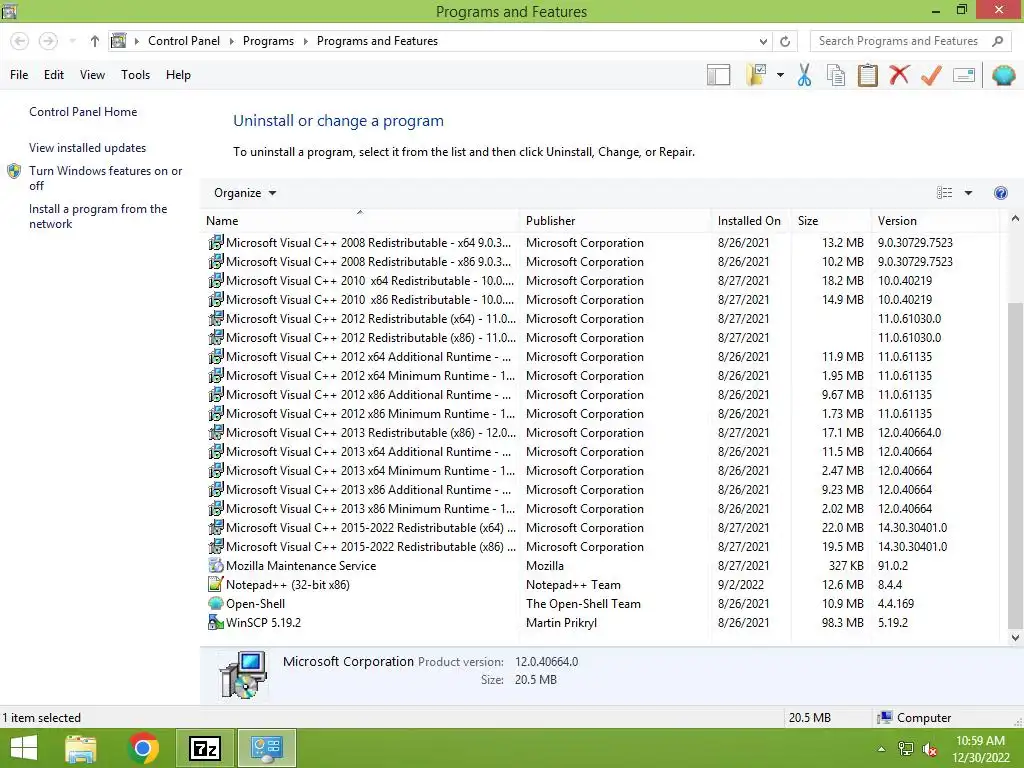1024x768 pixels.
Task: Open the View menu
Action: tap(92, 75)
